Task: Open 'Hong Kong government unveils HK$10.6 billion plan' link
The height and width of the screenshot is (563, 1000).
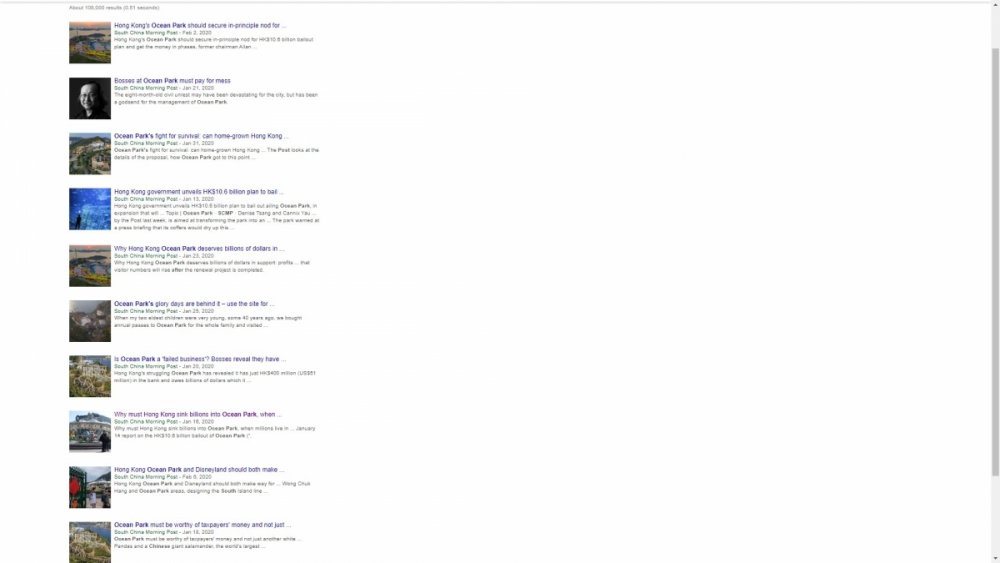Action: click(198, 191)
